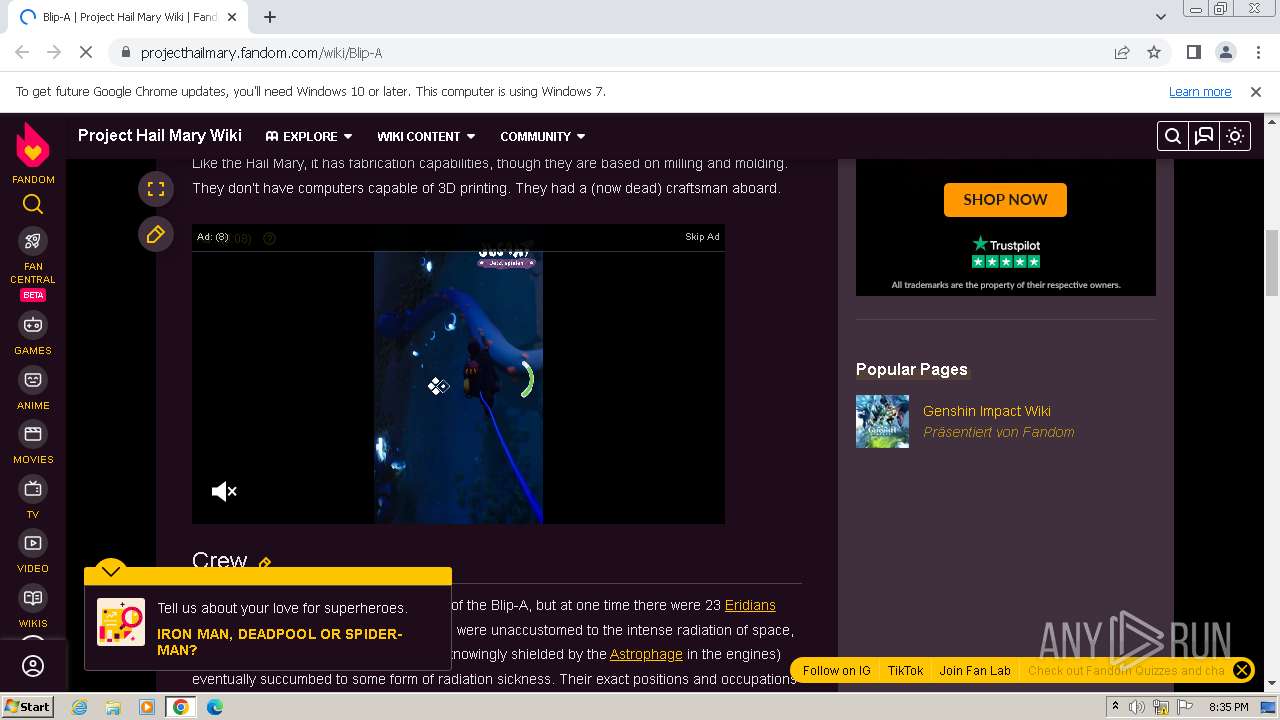Click the ad info question mark
This screenshot has width=1280, height=720.
pos(269,238)
